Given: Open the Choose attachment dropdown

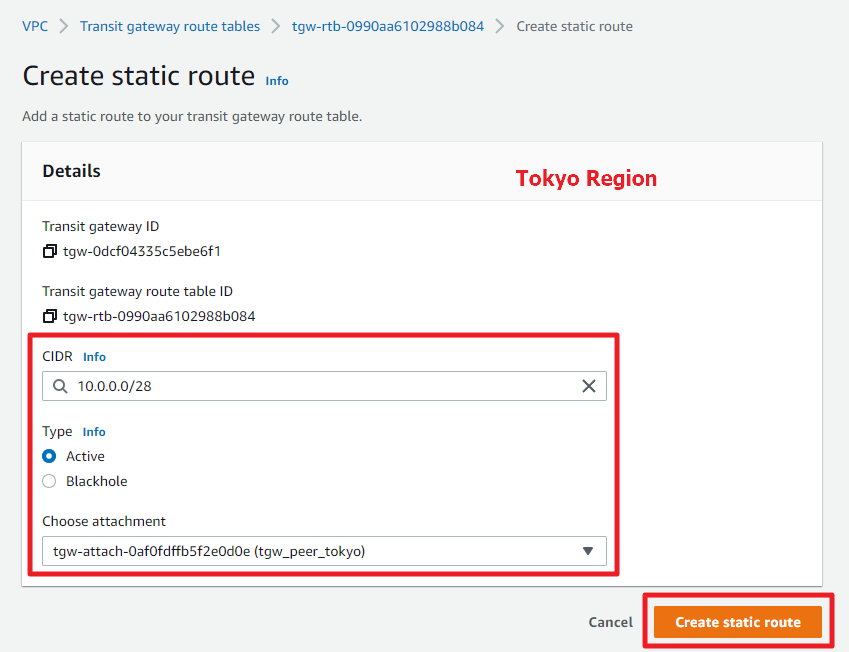Looking at the screenshot, I should tap(324, 551).
